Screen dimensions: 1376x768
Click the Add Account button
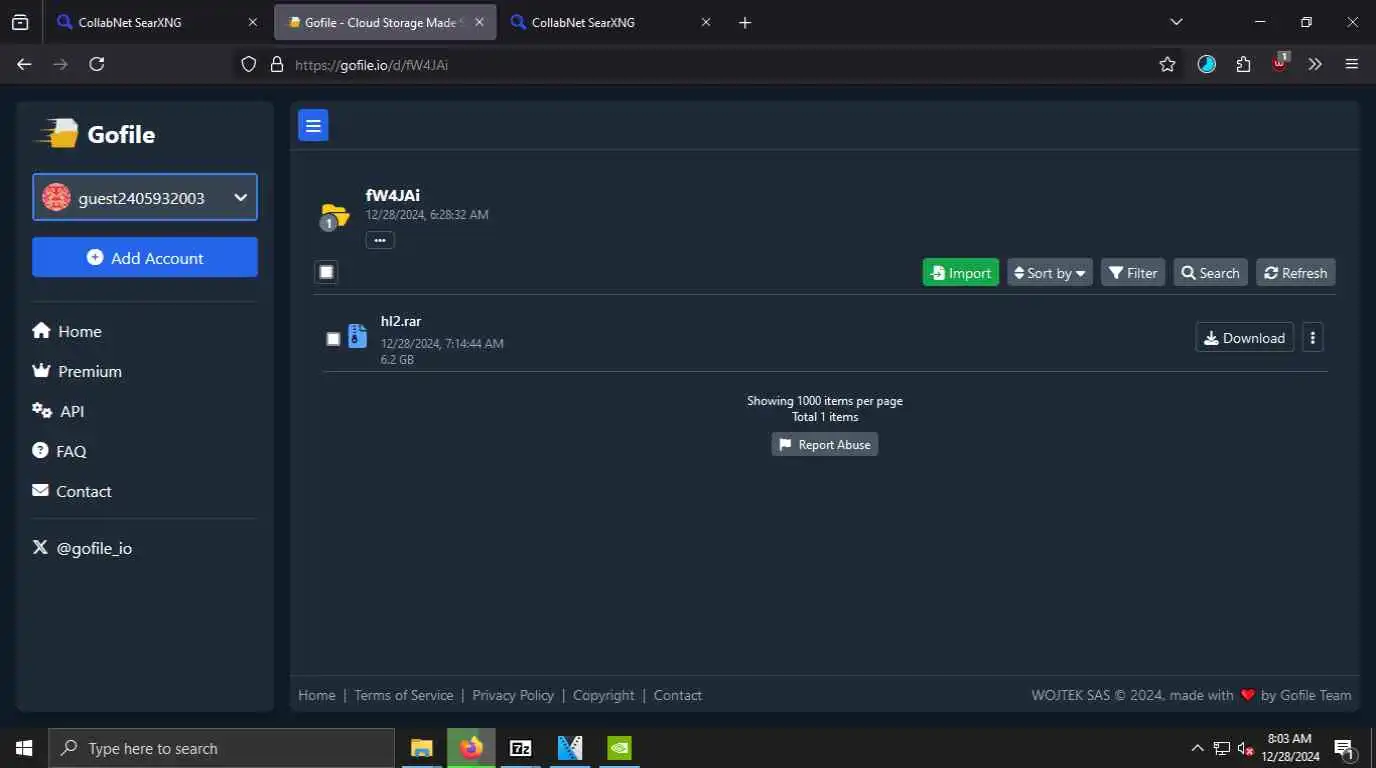[x=145, y=257]
